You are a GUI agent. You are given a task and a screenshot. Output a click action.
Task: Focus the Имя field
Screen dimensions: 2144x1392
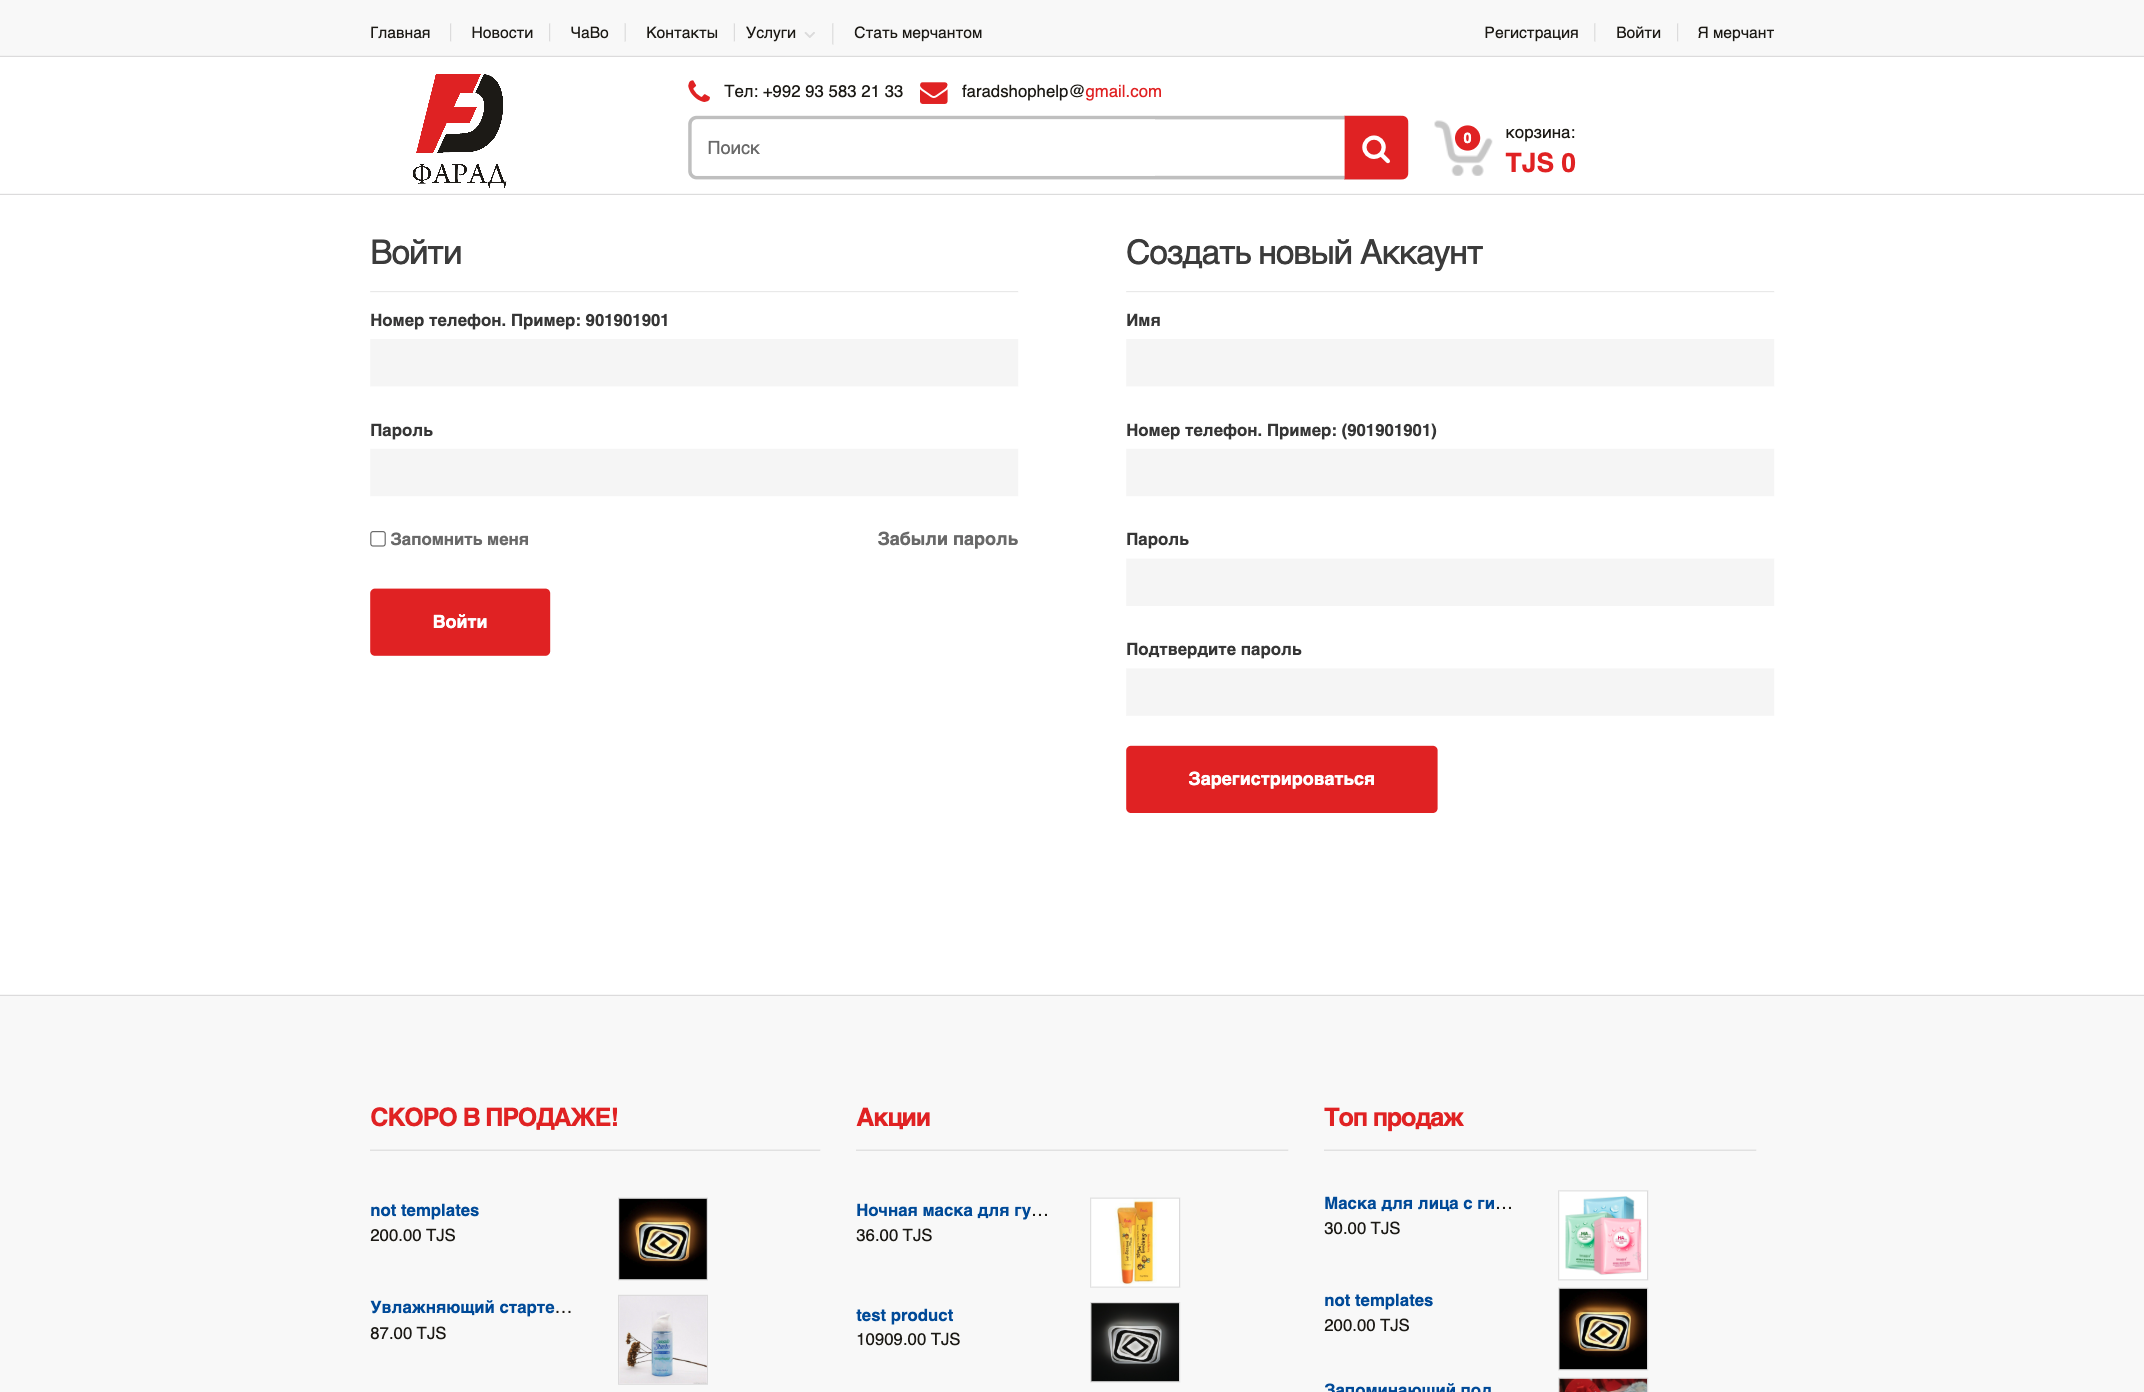[x=1450, y=363]
